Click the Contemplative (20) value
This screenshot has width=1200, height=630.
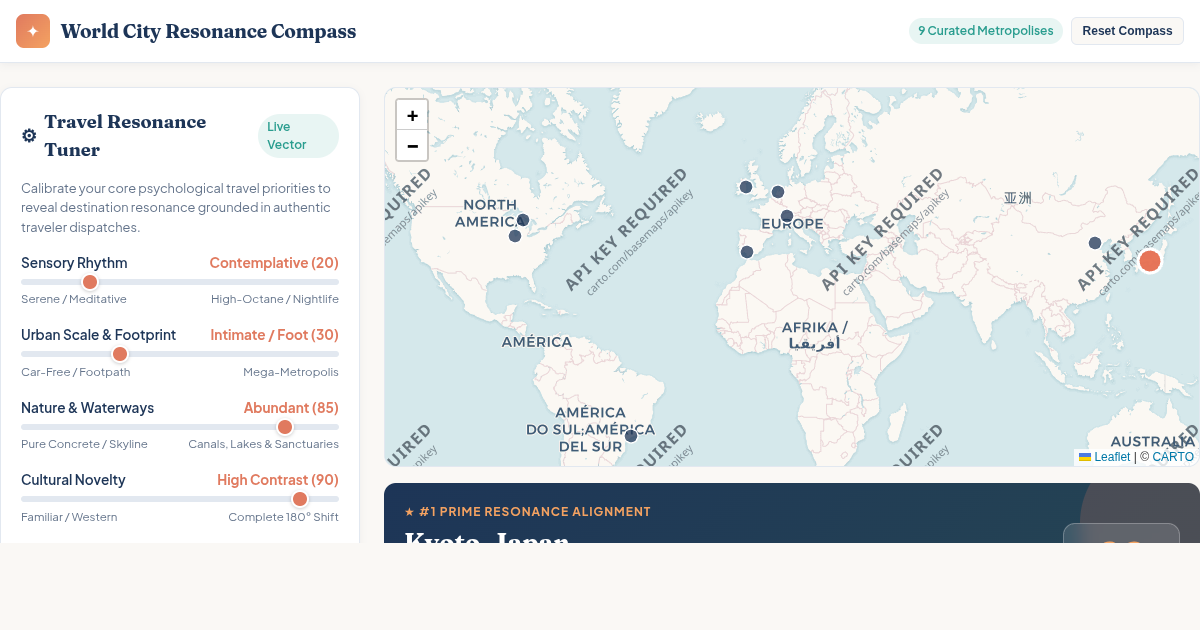click(x=274, y=263)
